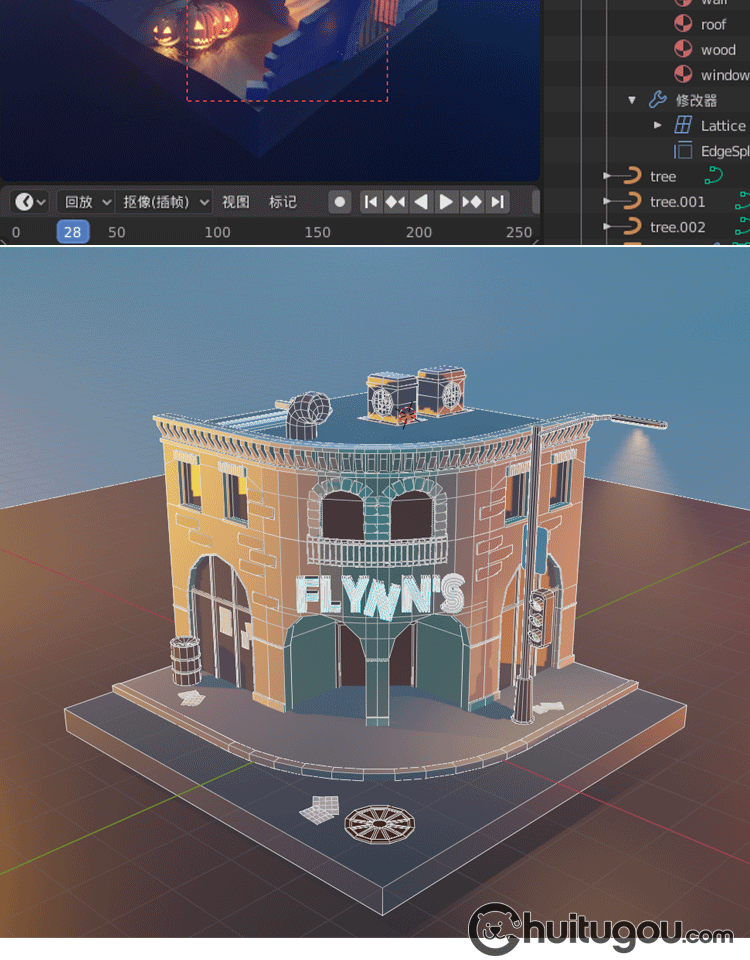
Task: Open the 标记 marker menu
Action: [282, 202]
